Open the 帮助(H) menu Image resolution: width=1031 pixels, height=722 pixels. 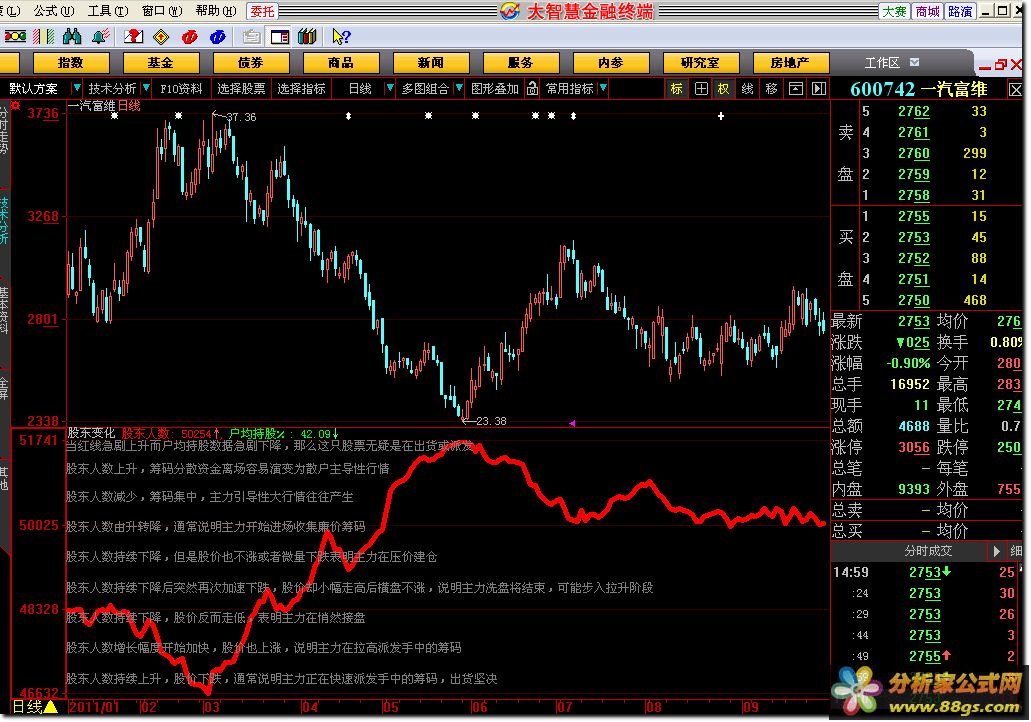click(x=216, y=11)
